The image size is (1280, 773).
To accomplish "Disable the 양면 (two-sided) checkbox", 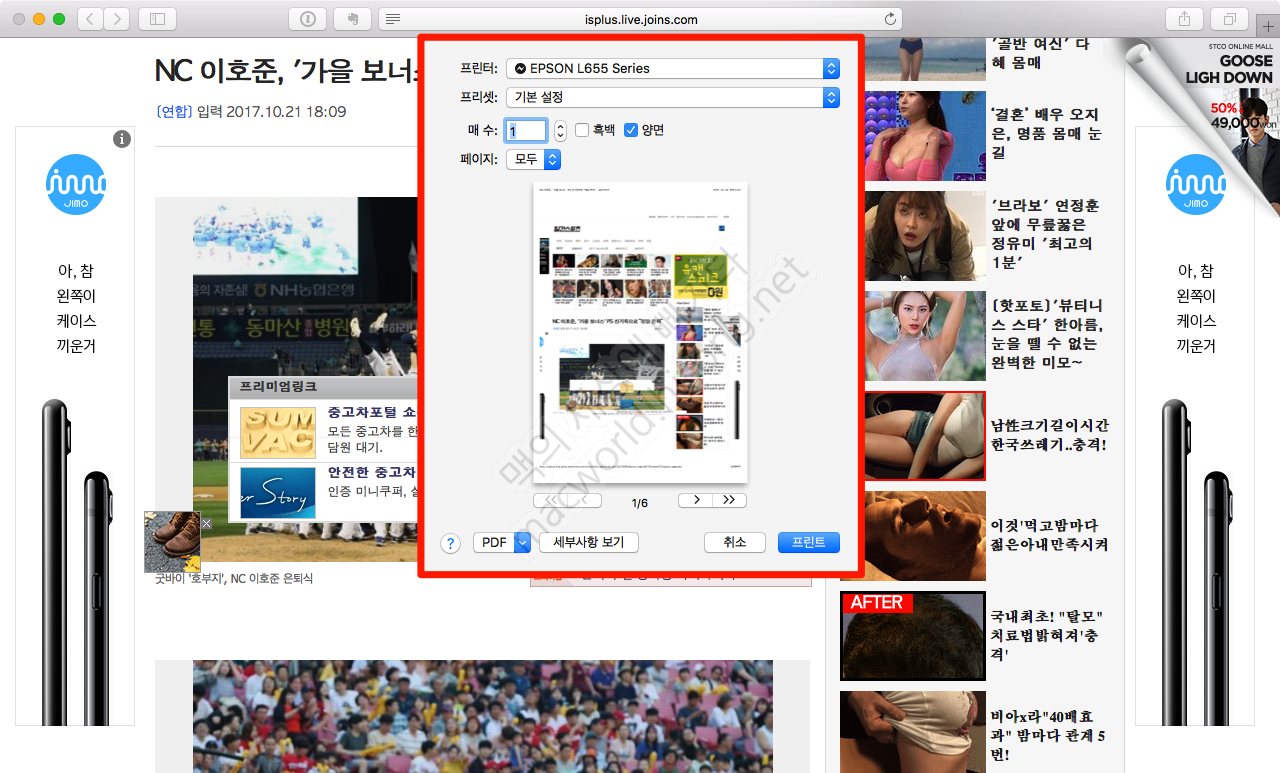I will click(629, 129).
